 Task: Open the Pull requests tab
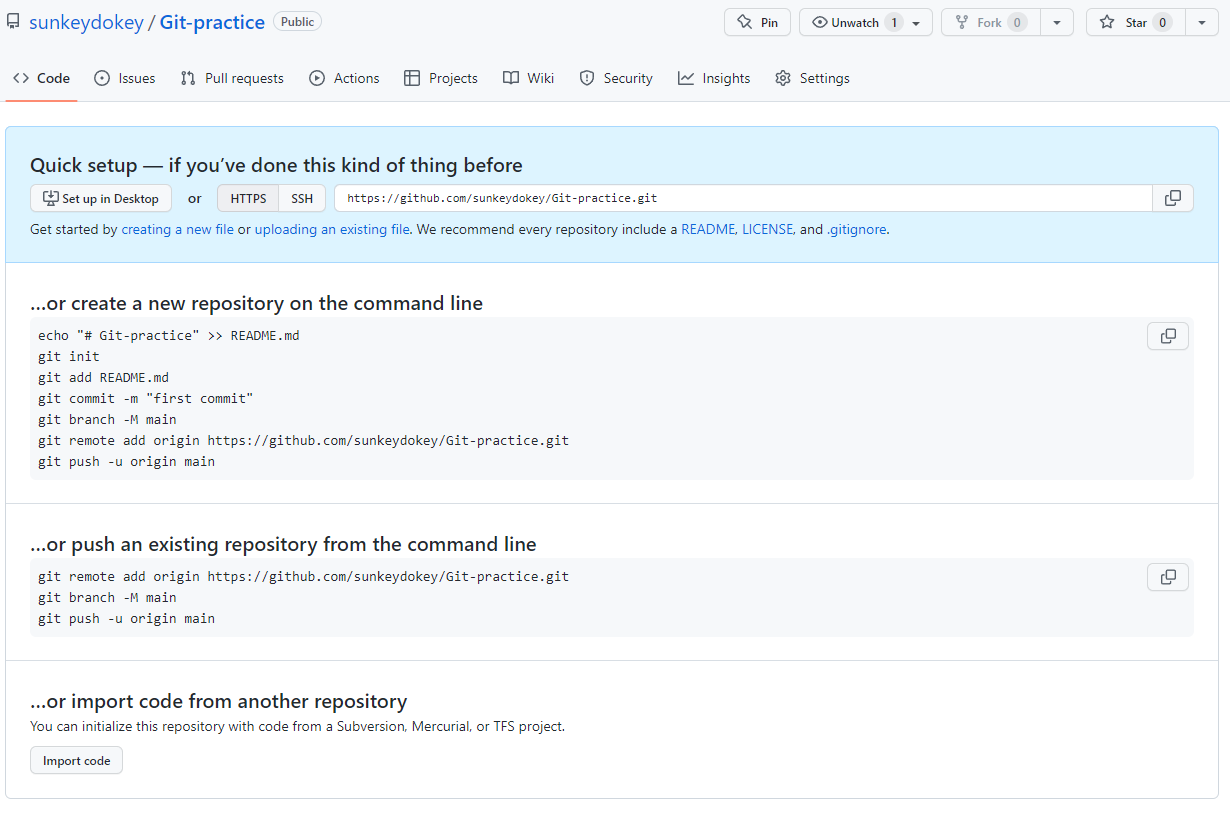232,78
